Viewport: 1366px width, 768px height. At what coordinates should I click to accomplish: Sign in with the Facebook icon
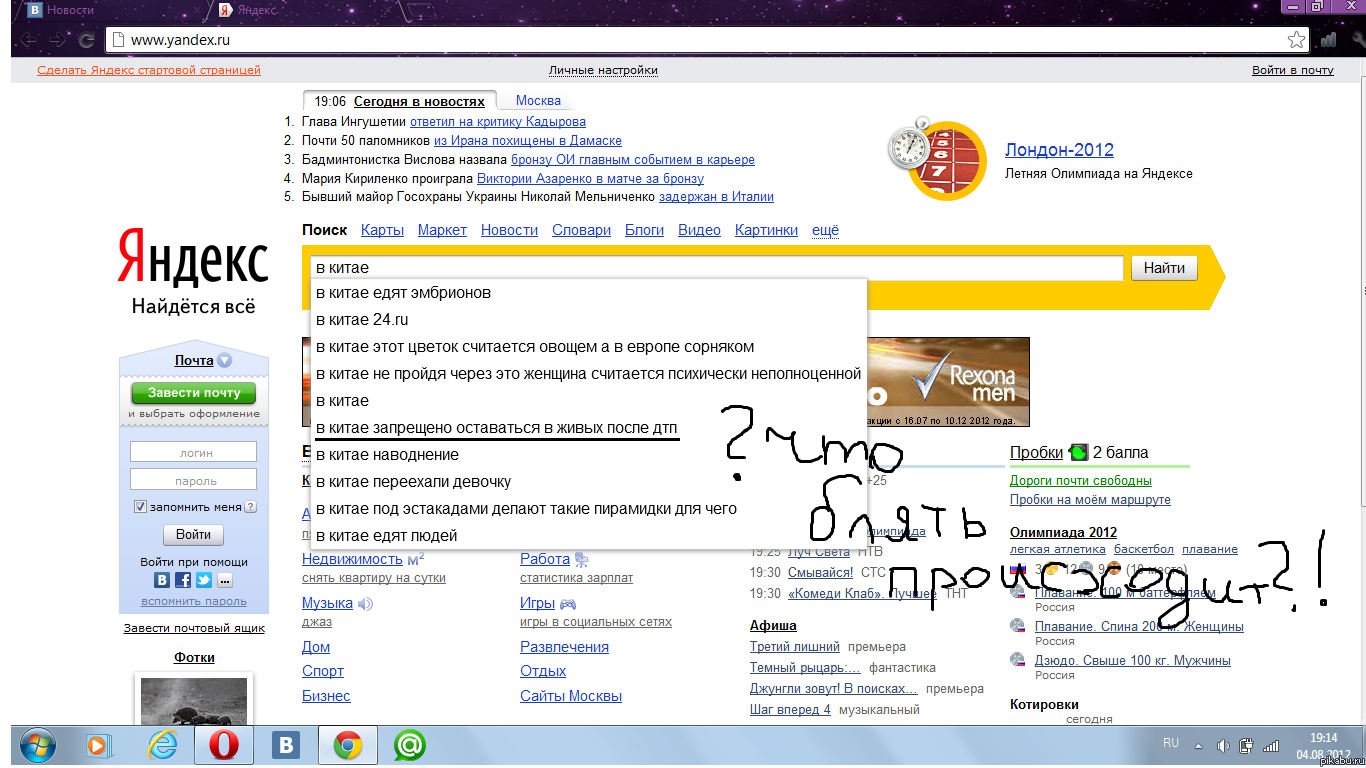click(183, 580)
